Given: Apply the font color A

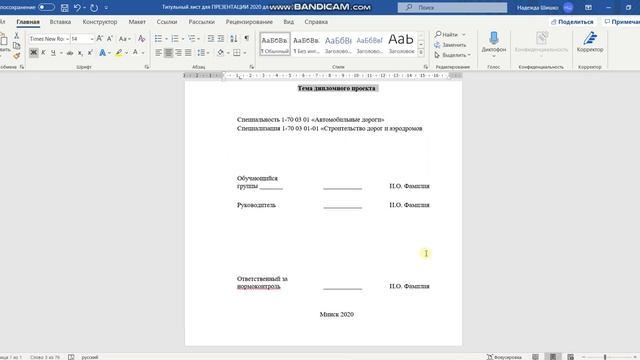Looking at the screenshot, I should (x=135, y=53).
